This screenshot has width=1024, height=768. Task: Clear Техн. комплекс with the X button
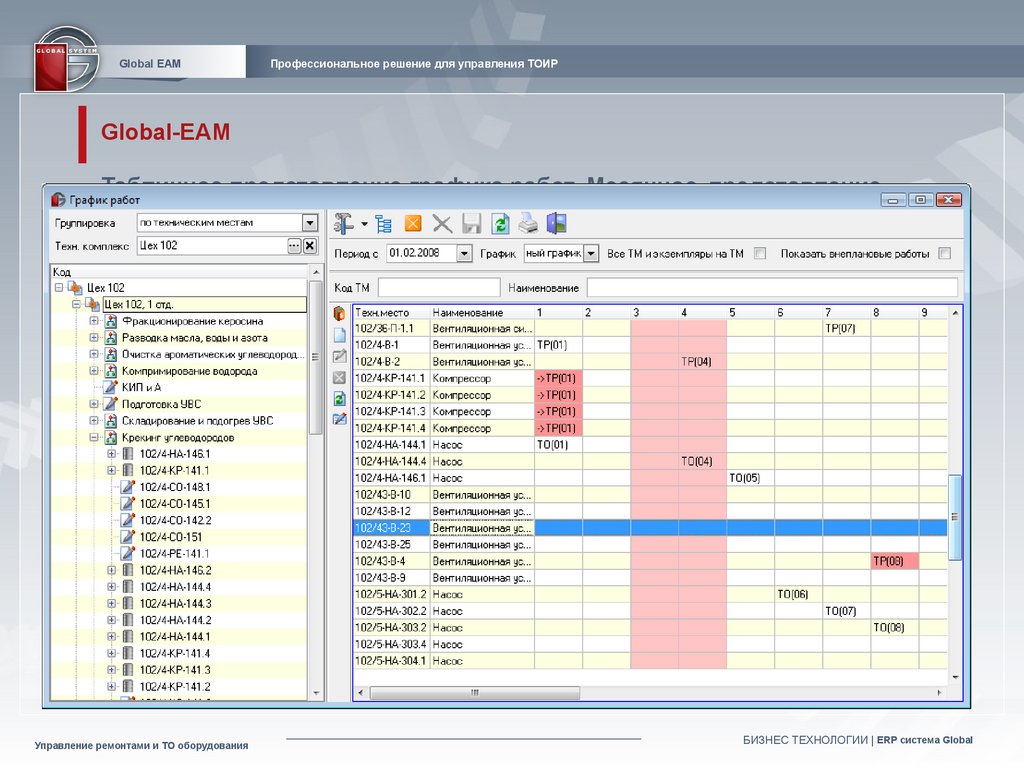[x=309, y=246]
